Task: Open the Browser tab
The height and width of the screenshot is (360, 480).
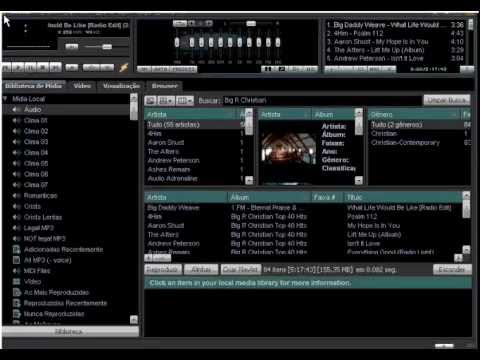Action: (165, 86)
